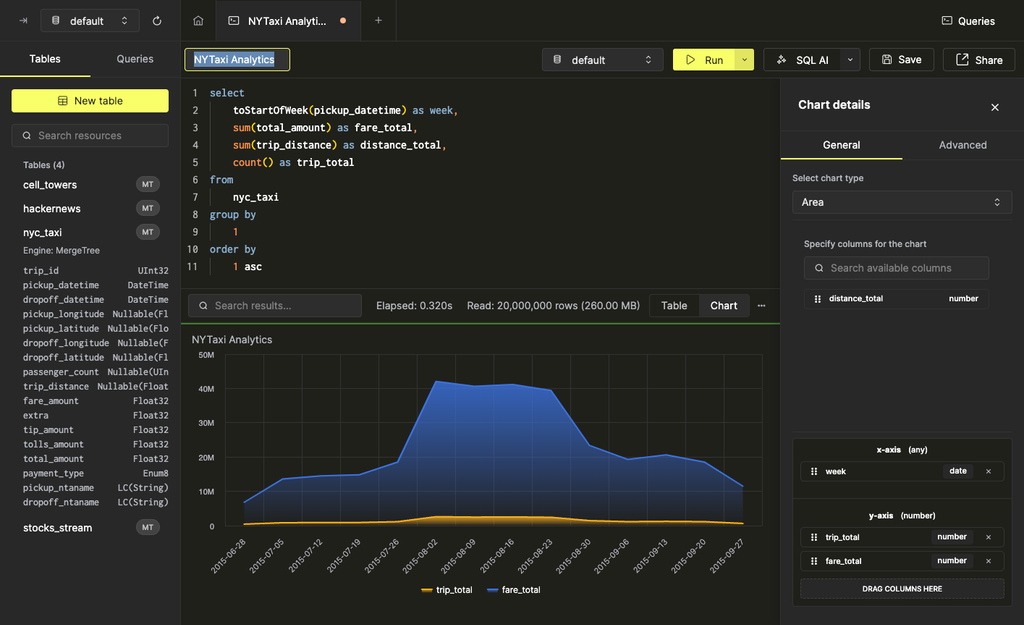Click the Share icon in the toolbar
1024x625 pixels.
coord(978,59)
